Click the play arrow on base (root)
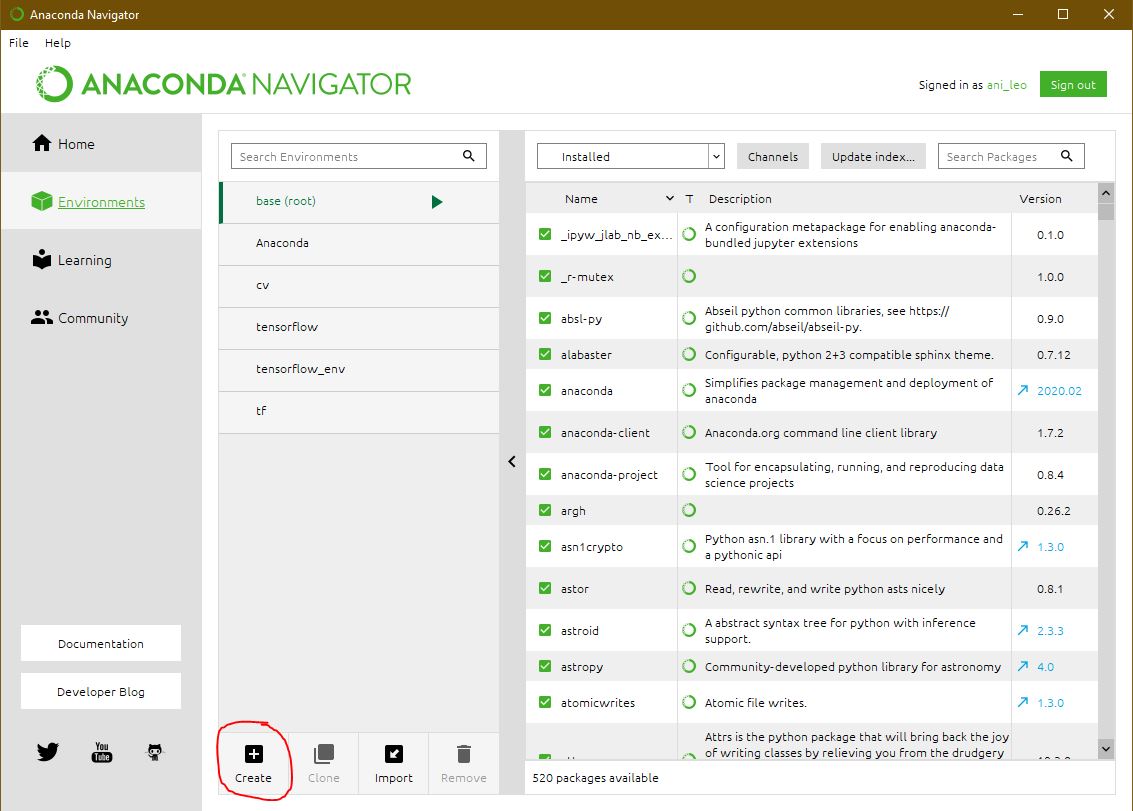The image size is (1133, 811). pos(436,202)
